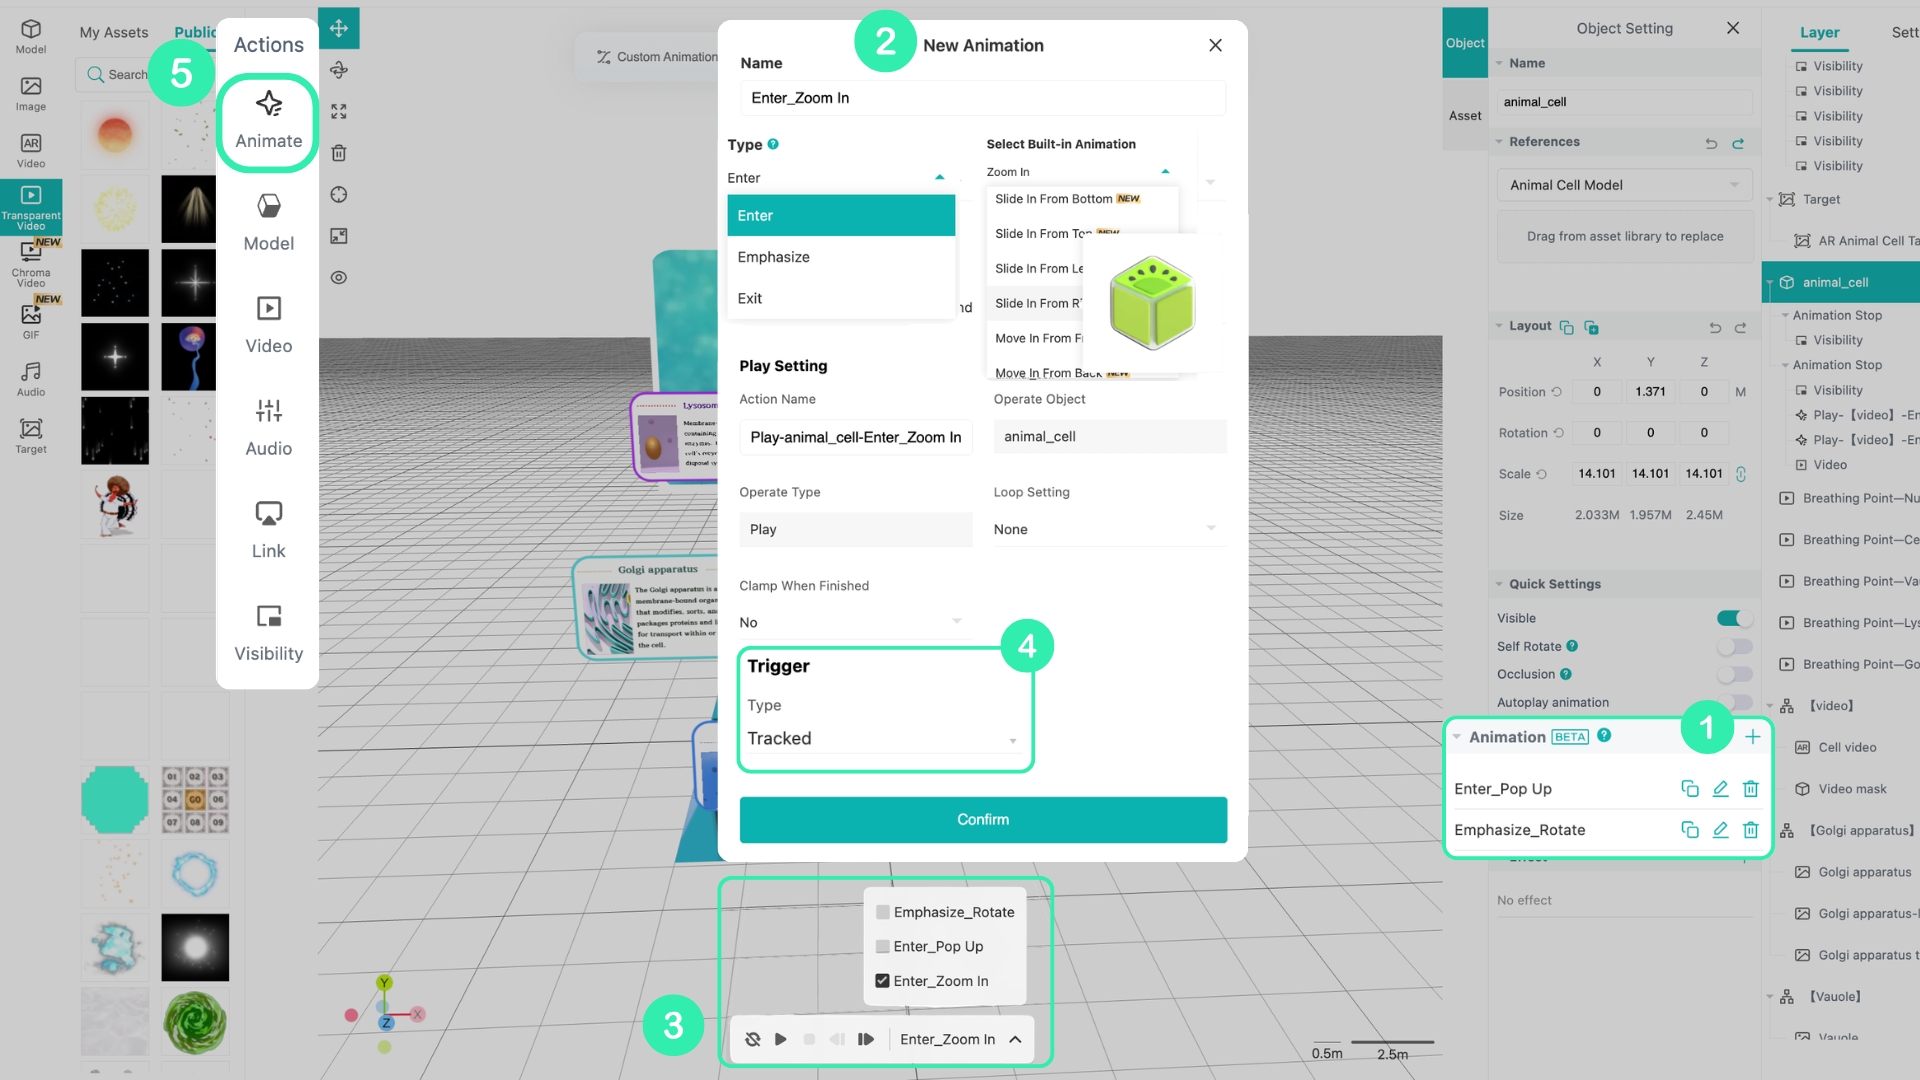Select the move gizmo tool
The width and height of the screenshot is (1920, 1080).
point(339,28)
